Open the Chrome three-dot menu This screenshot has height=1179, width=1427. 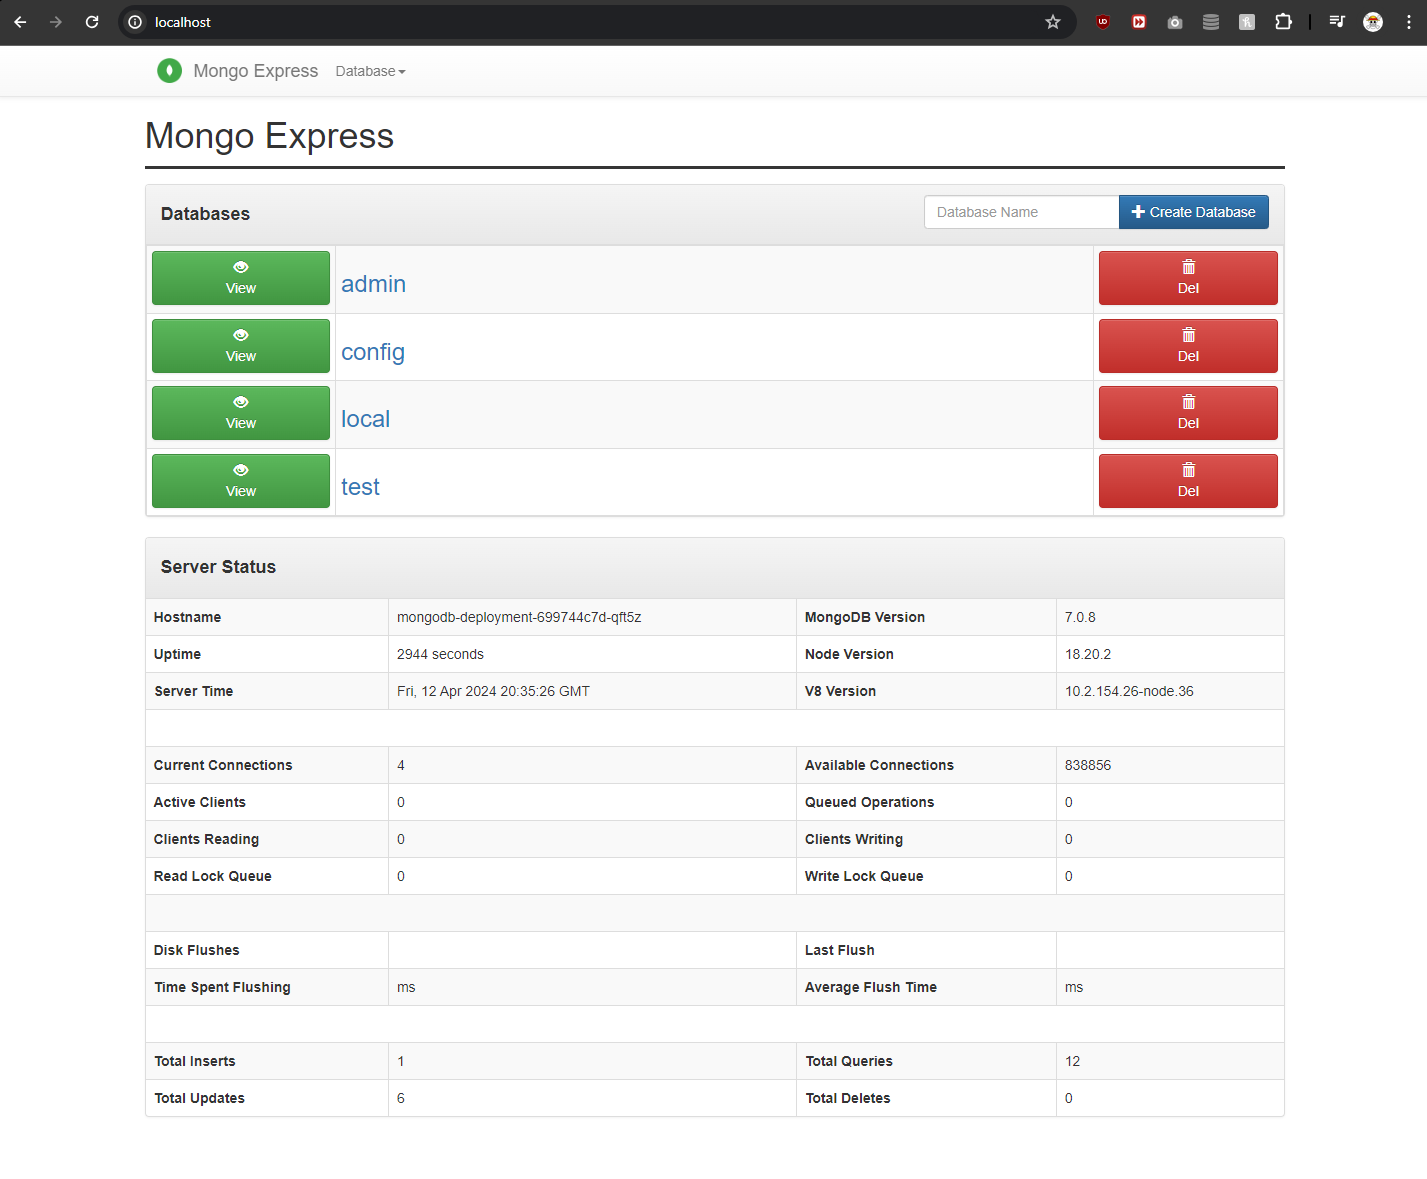[1409, 22]
